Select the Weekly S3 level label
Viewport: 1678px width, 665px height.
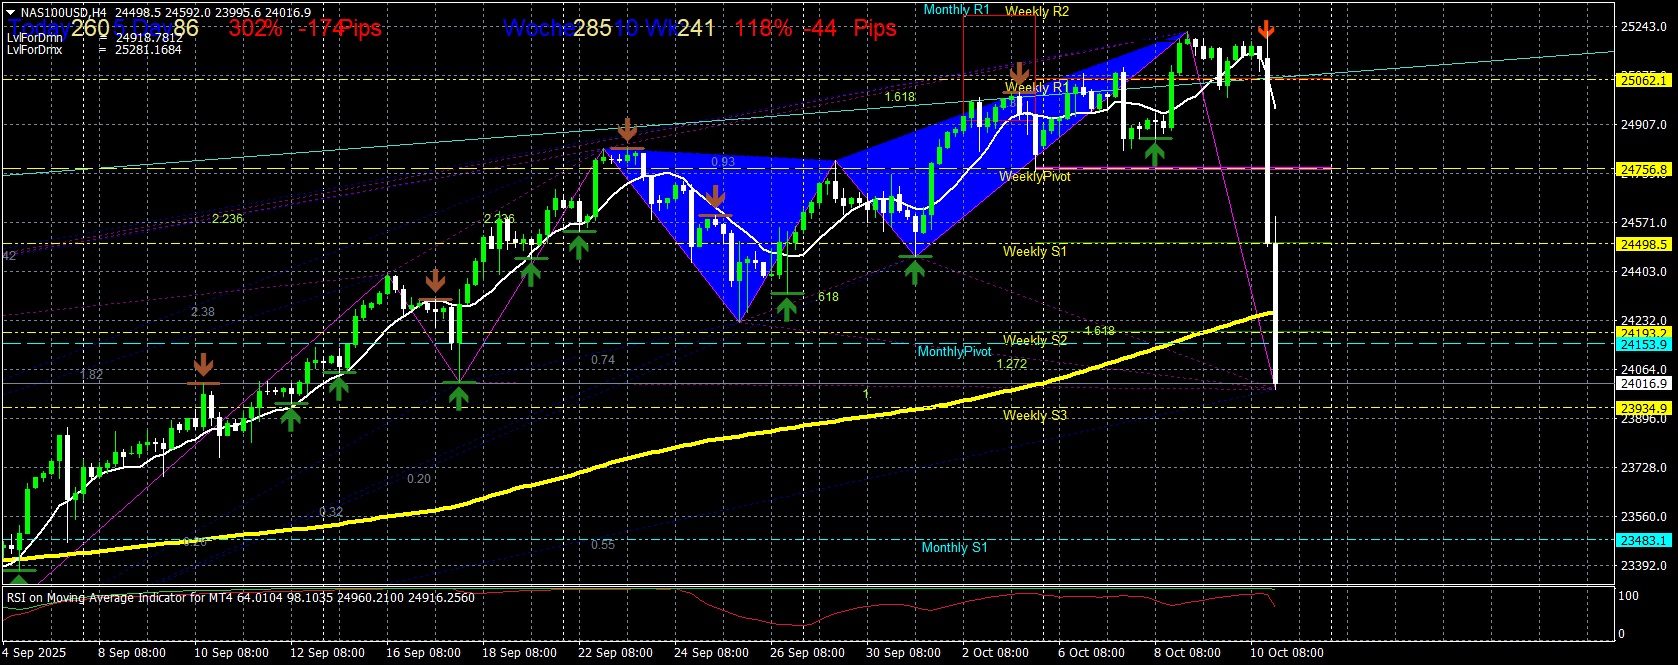click(x=1034, y=415)
